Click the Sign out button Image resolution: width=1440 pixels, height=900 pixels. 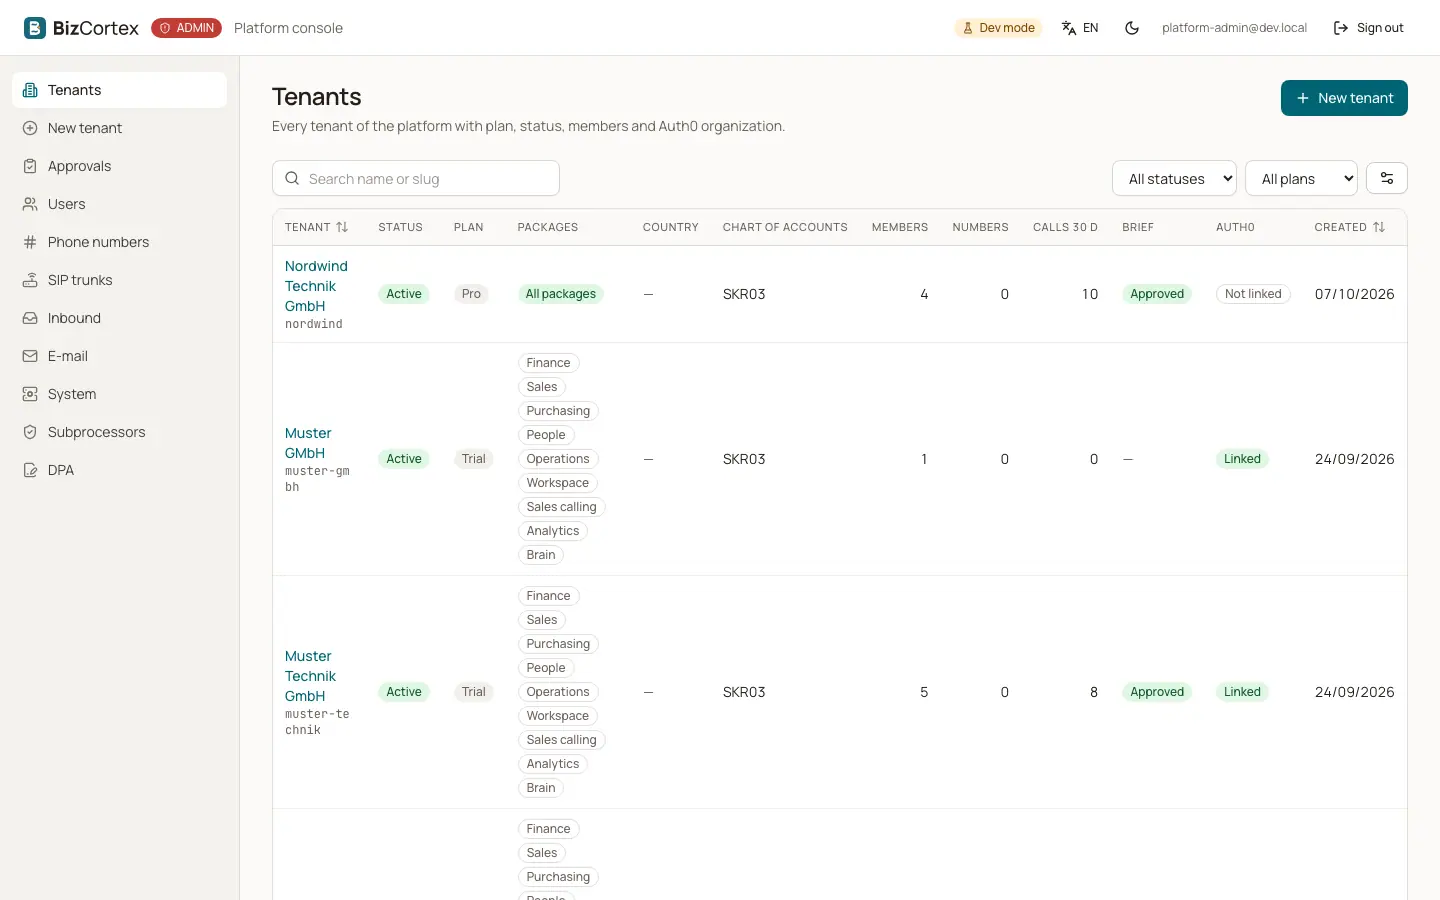click(1369, 28)
